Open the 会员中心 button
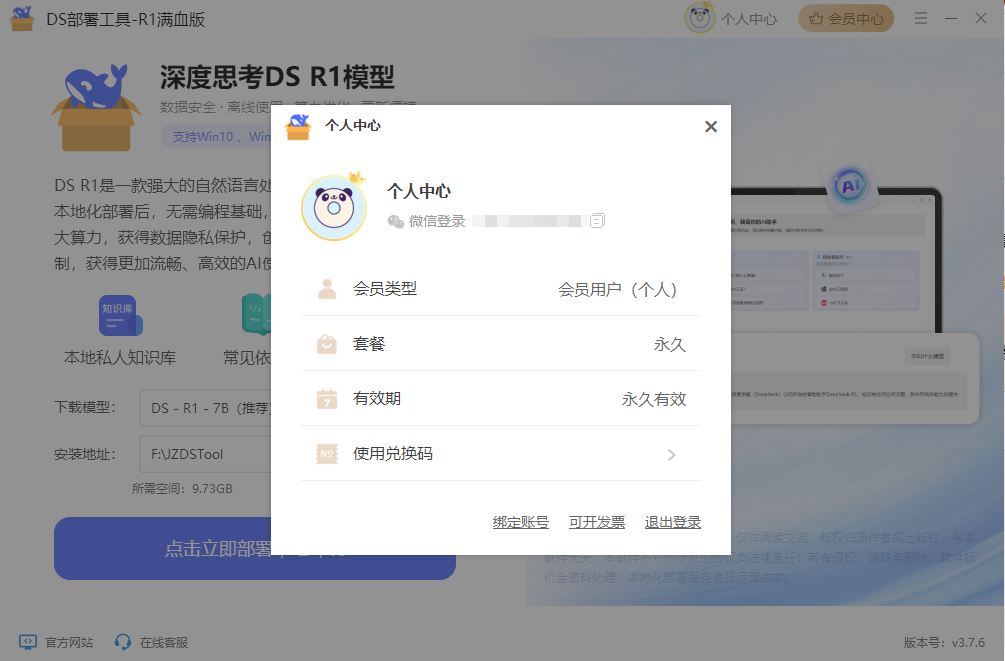This screenshot has width=1005, height=661. (x=846, y=19)
